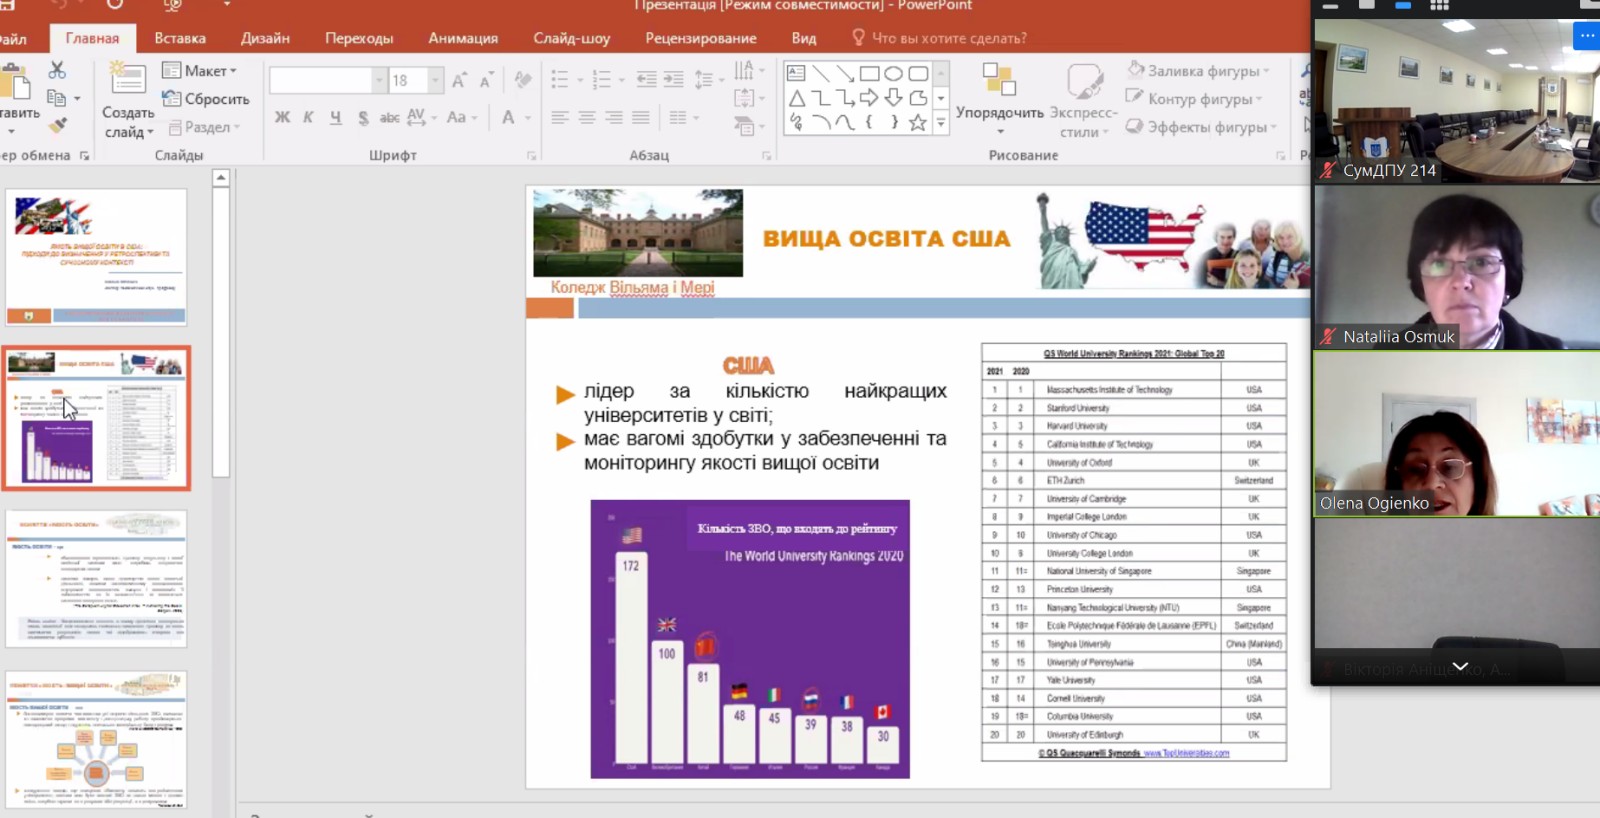Click the Создать слайд new slide icon

click(128, 78)
